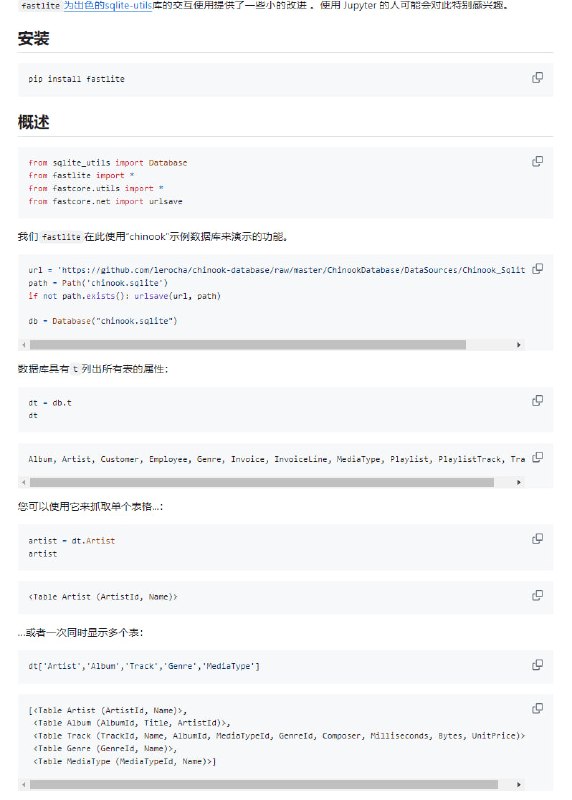Image resolution: width=572 pixels, height=800 pixels.
Task: Click right scroll arrow of bottom table output
Action: click(519, 785)
